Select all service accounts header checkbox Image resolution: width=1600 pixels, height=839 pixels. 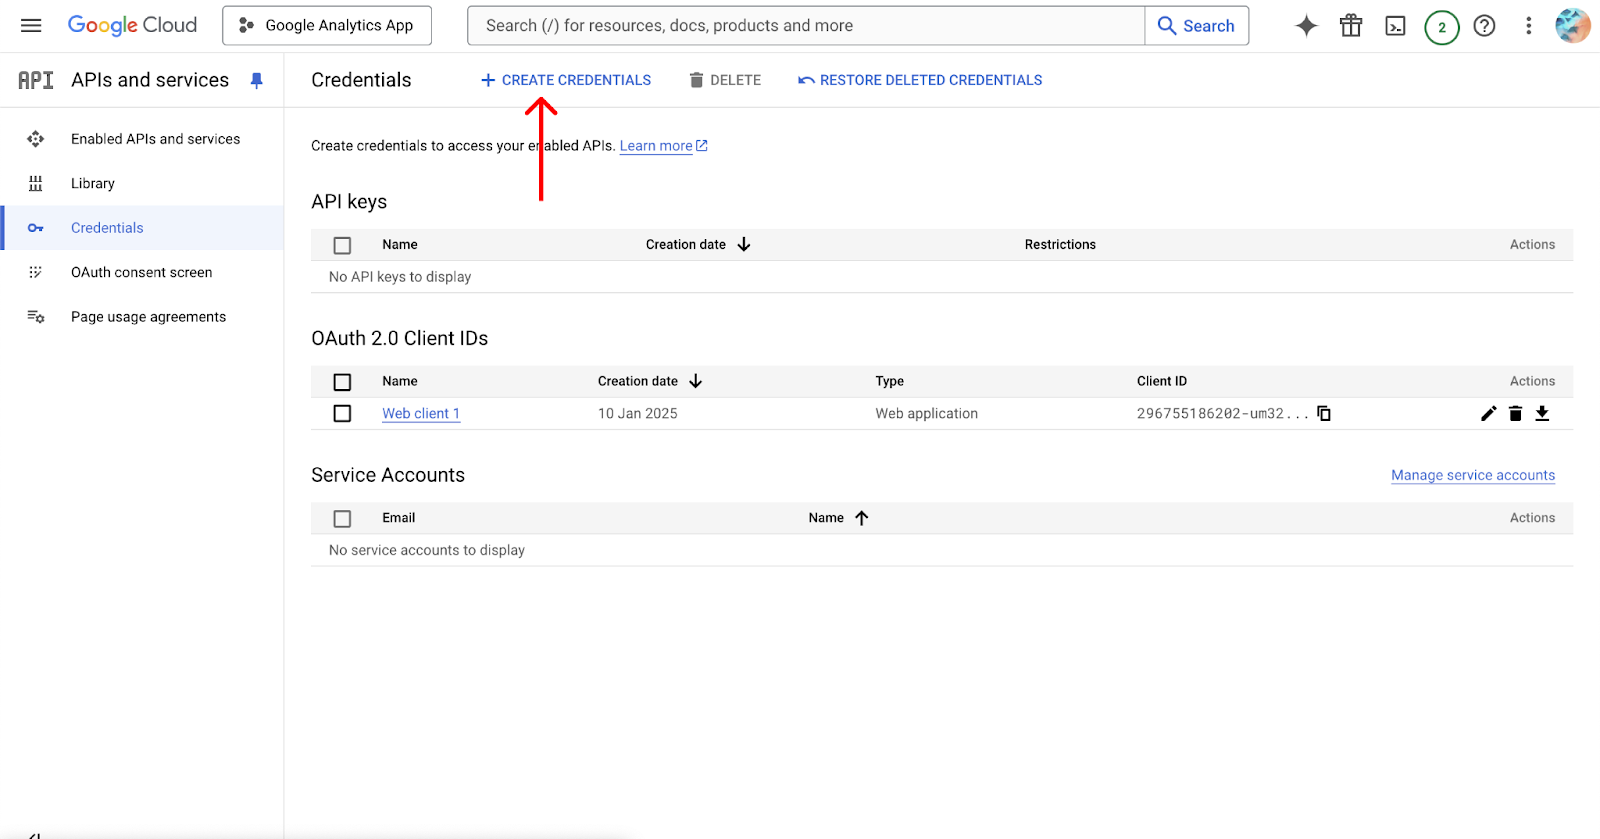coord(342,518)
